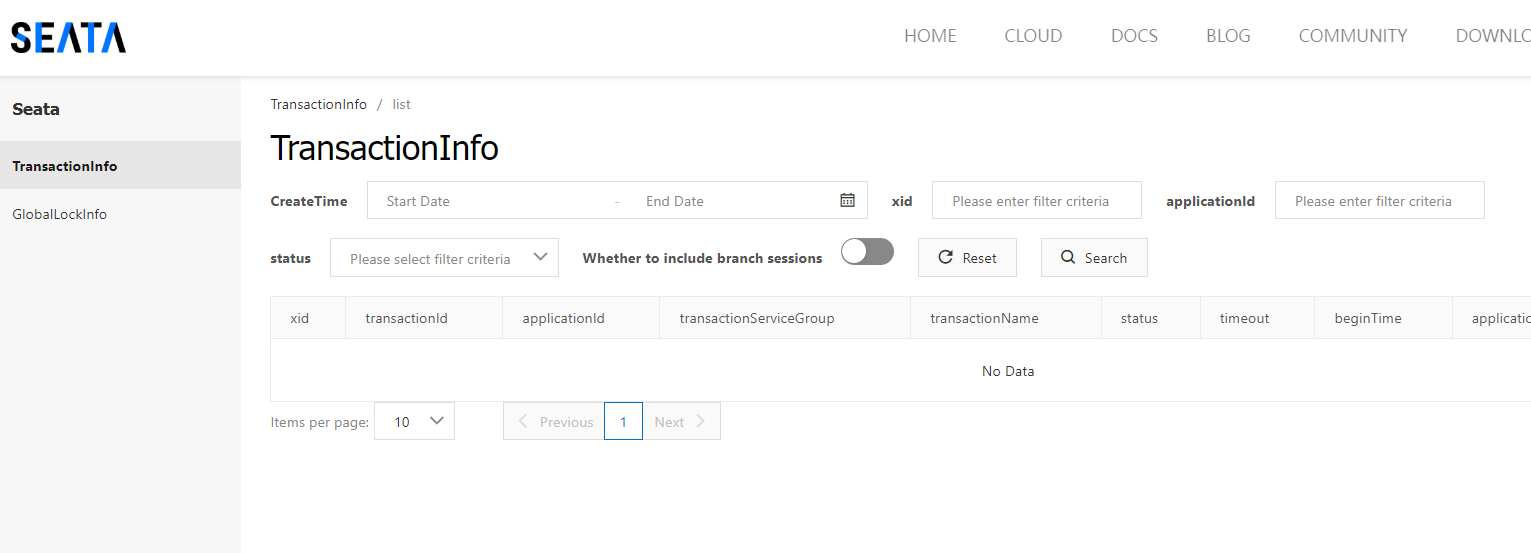1531x553 pixels.
Task: Open the calendar date picker icon
Action: click(847, 200)
